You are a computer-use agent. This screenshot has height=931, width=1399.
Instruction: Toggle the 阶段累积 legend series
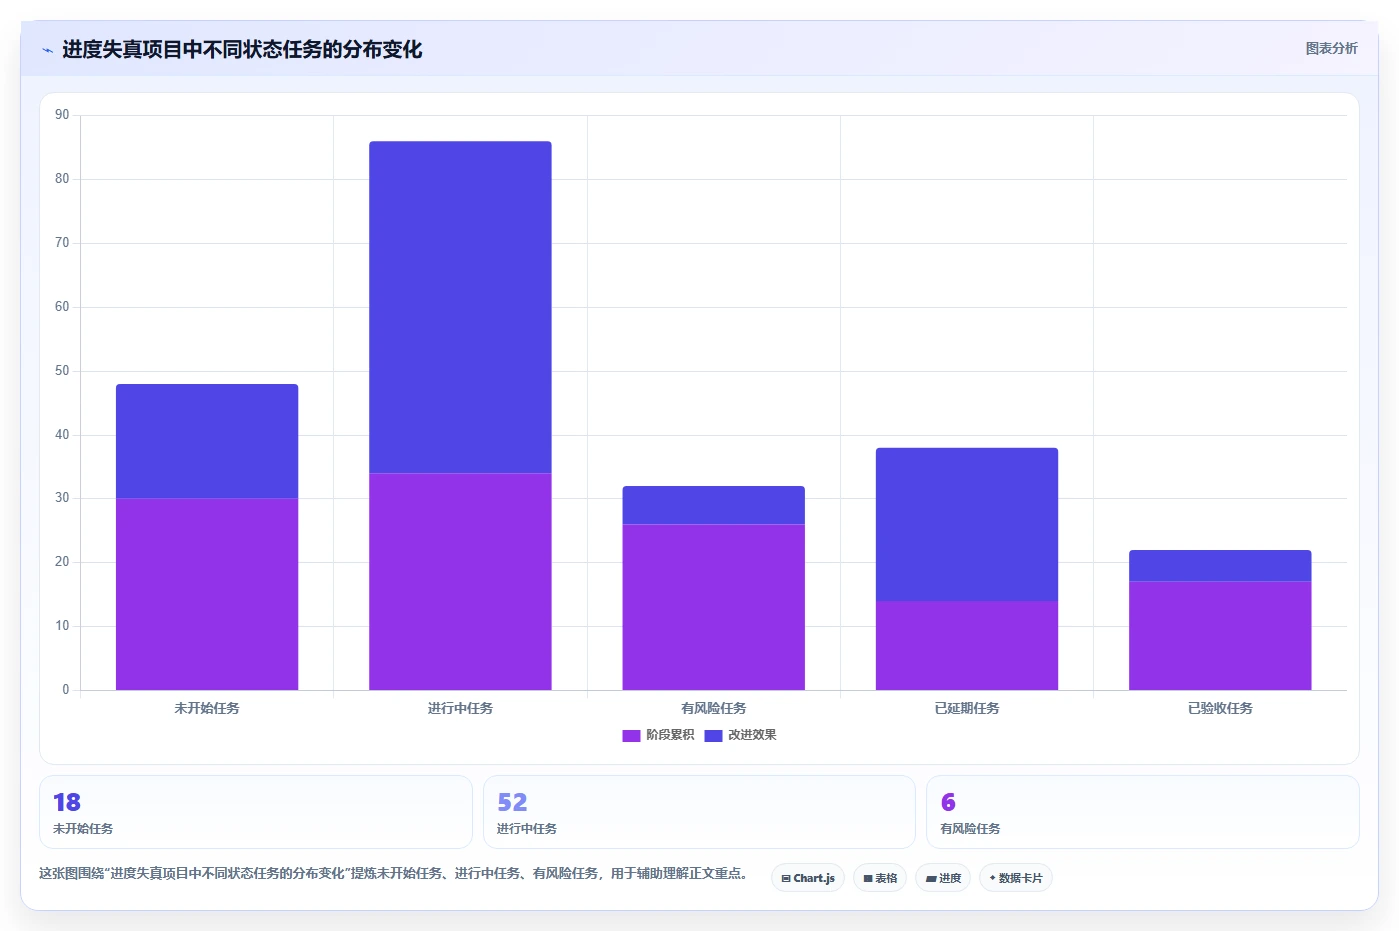pyautogui.click(x=658, y=735)
